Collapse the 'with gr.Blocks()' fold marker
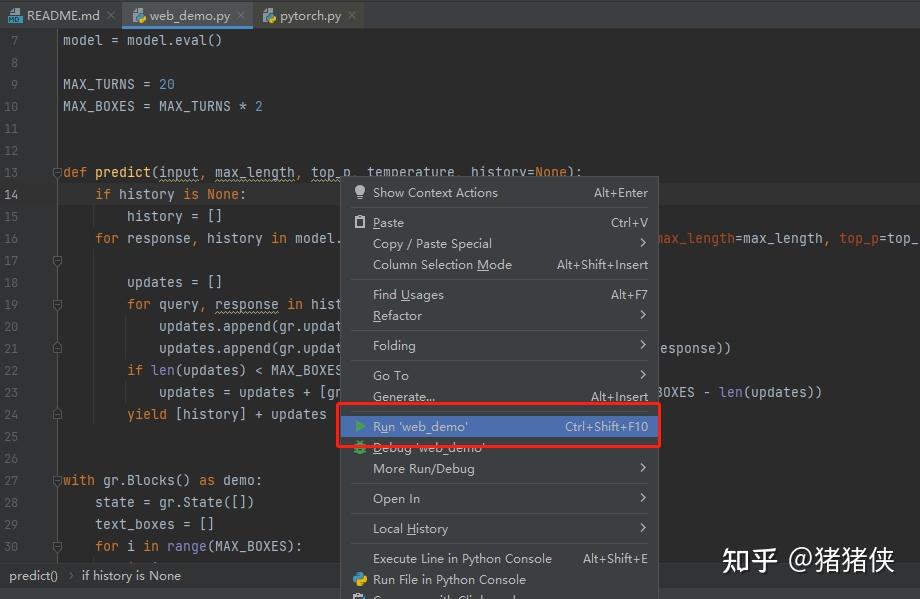This screenshot has width=920, height=599. pyautogui.click(x=57, y=480)
